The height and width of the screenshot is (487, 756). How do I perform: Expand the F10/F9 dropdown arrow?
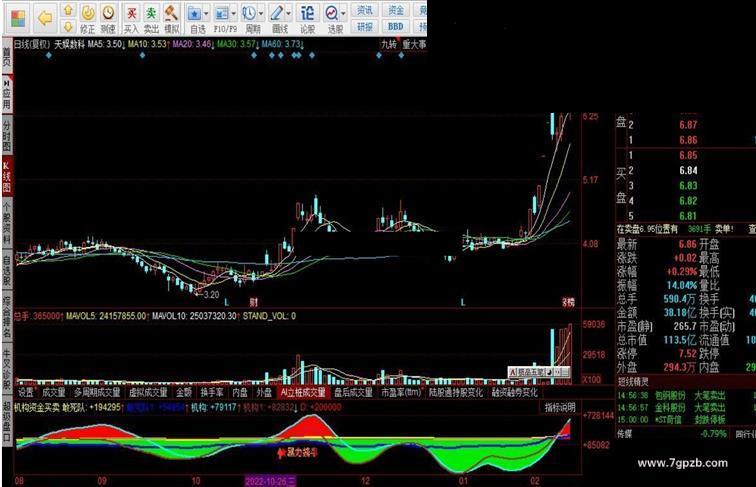click(234, 14)
